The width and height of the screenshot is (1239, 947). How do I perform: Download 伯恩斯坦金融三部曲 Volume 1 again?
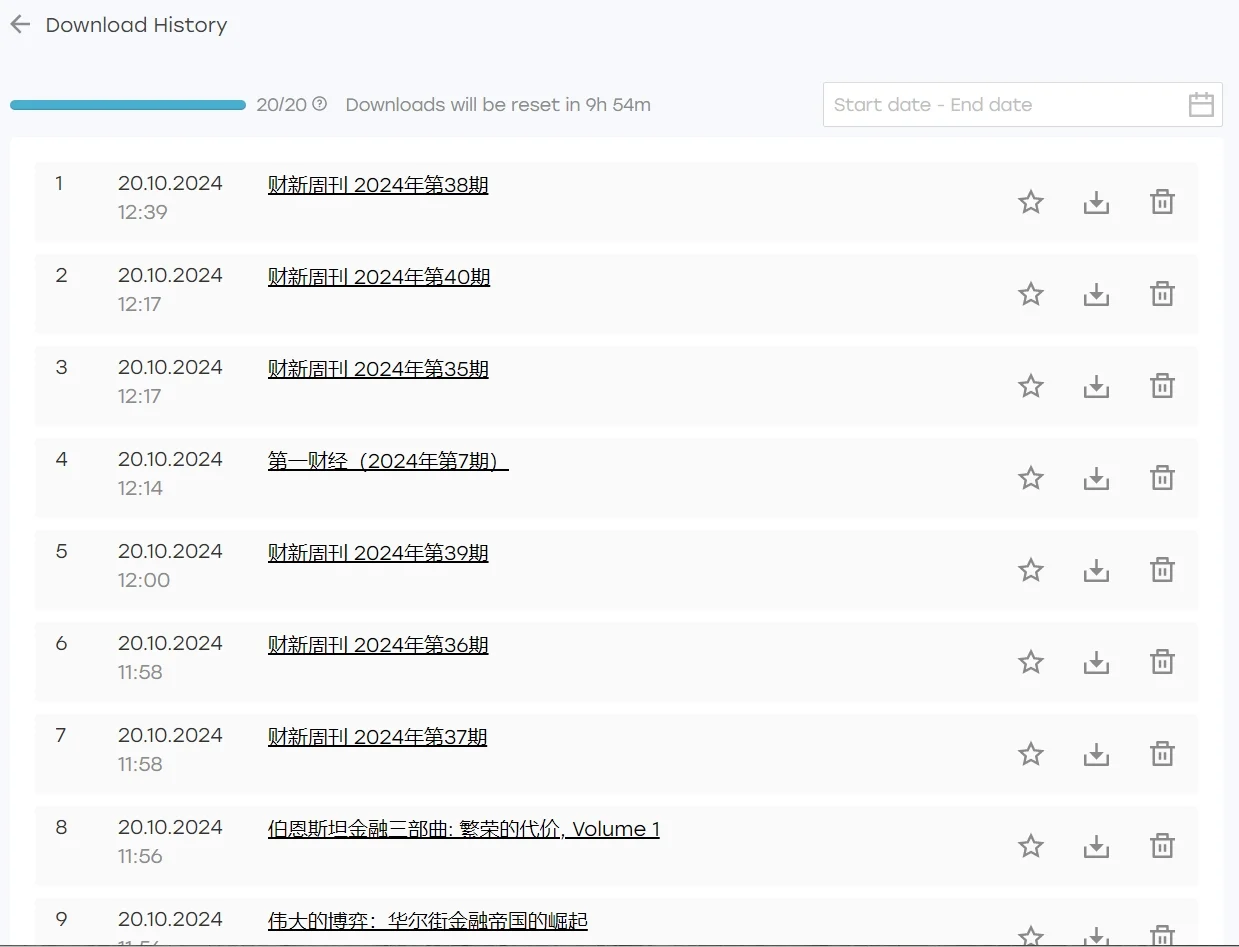click(1097, 846)
